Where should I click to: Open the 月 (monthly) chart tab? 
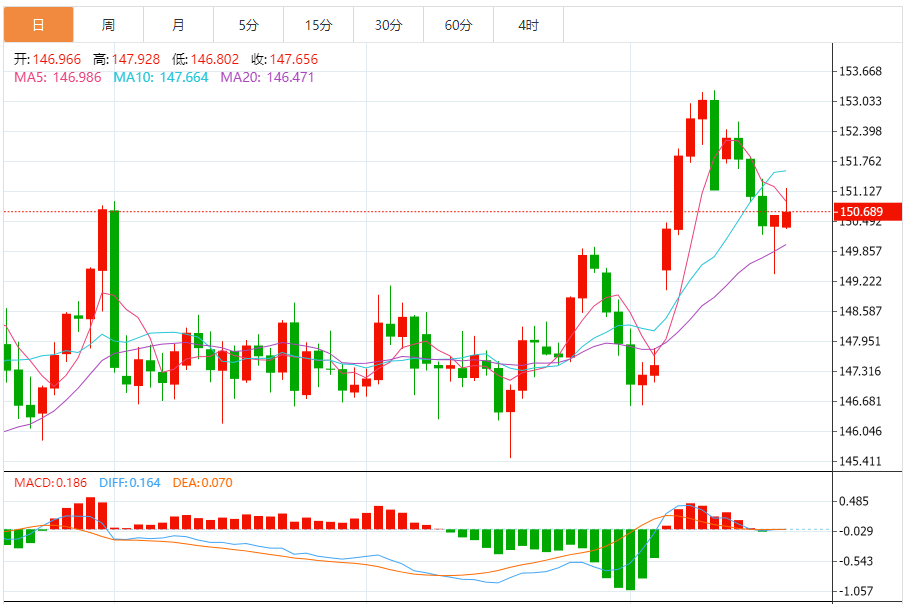click(x=178, y=25)
